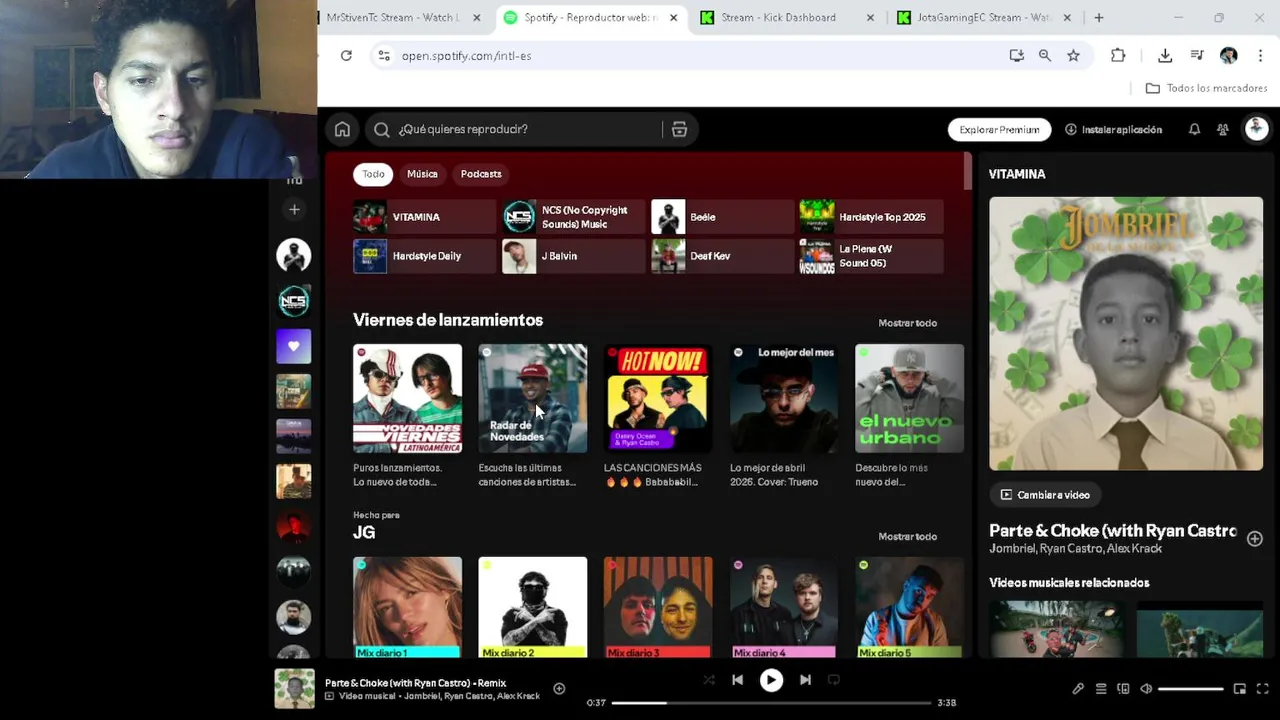Close the Spotify browser tab
The image size is (1280, 720).
point(673,17)
